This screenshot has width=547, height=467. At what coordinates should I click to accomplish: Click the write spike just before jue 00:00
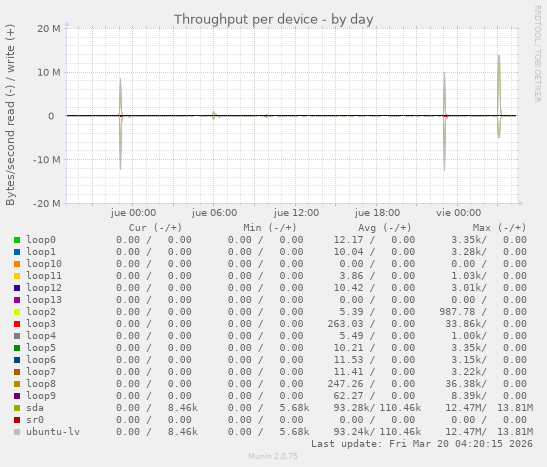point(120,97)
